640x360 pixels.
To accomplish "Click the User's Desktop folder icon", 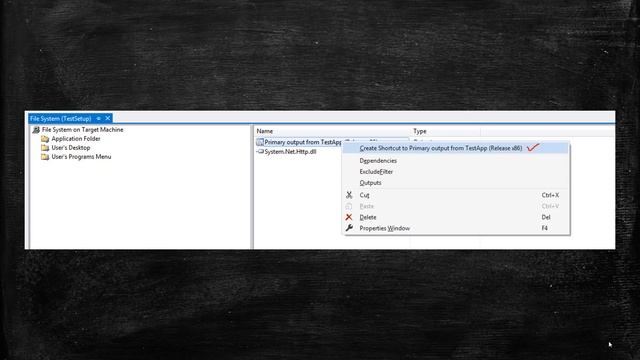I will pos(45,148).
